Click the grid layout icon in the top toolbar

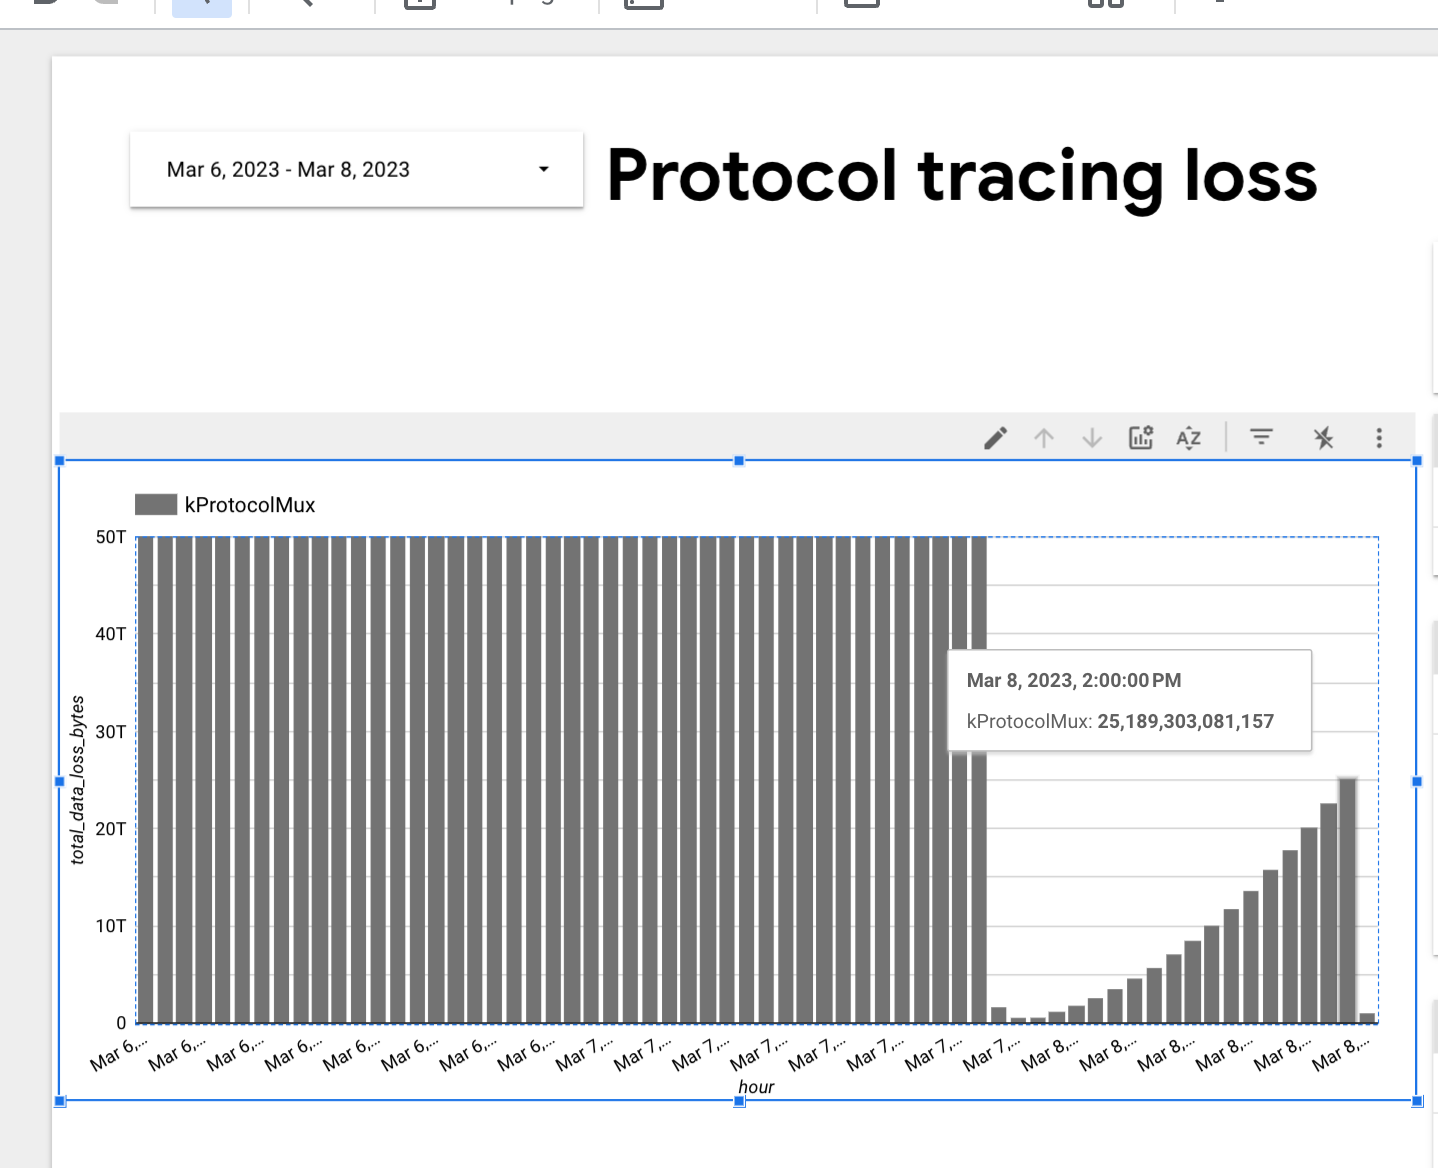point(1104,5)
